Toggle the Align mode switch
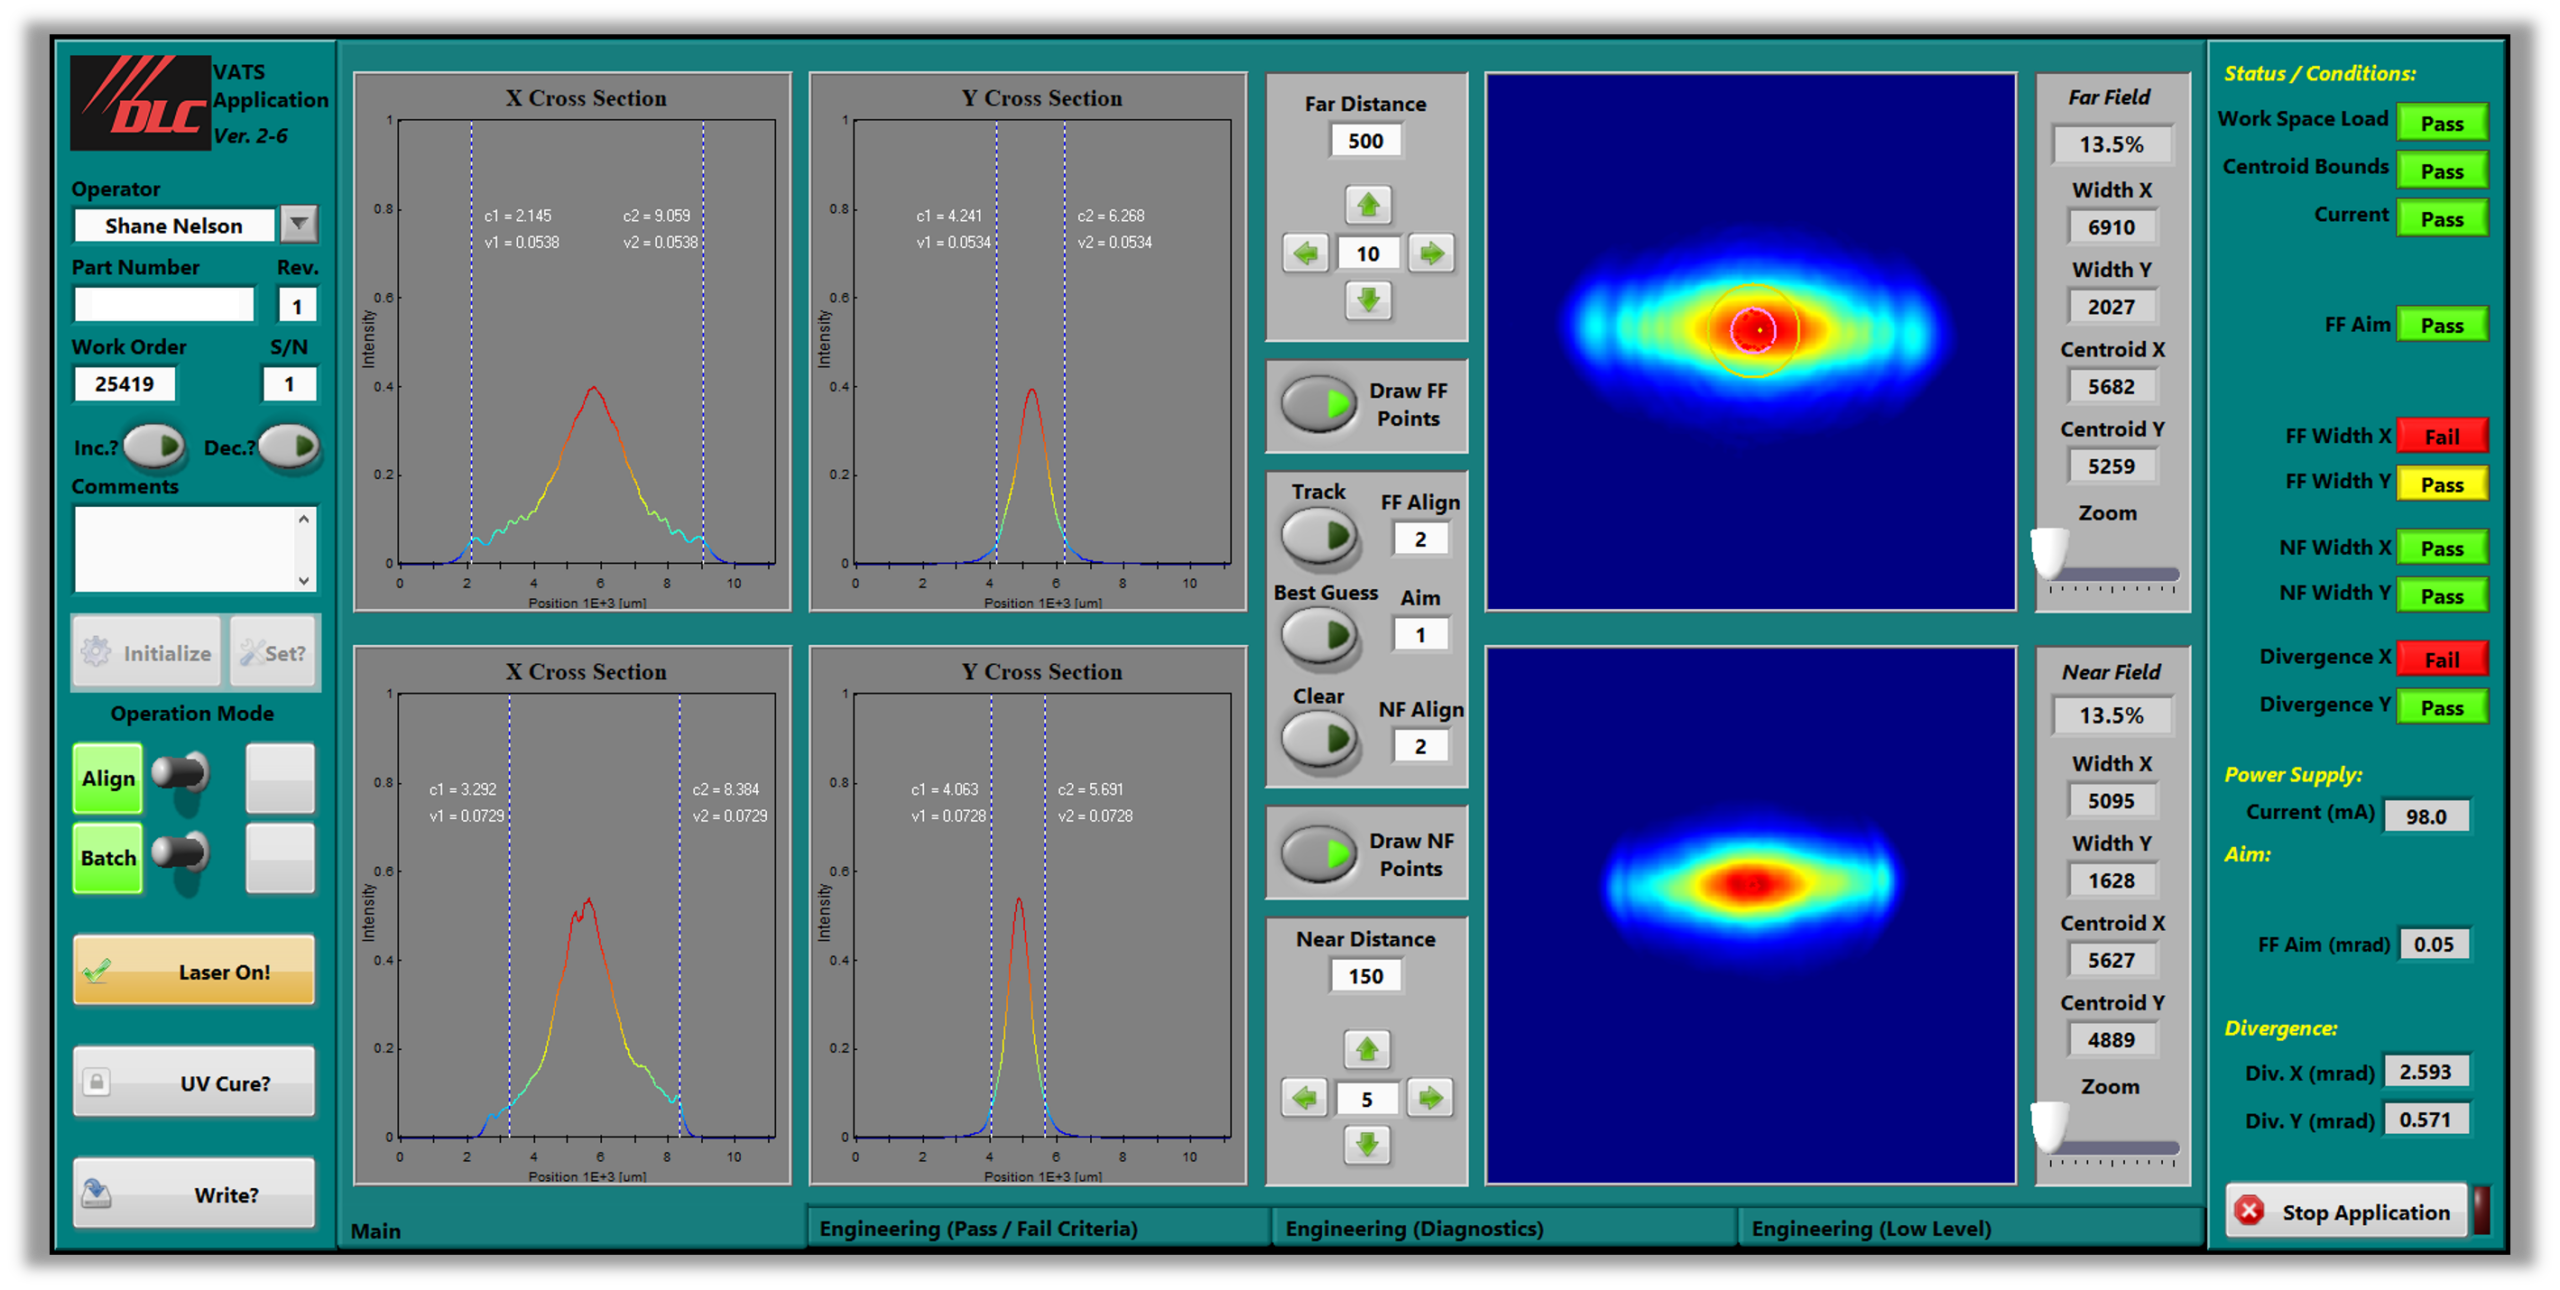The height and width of the screenshot is (1290, 2560). [x=181, y=774]
